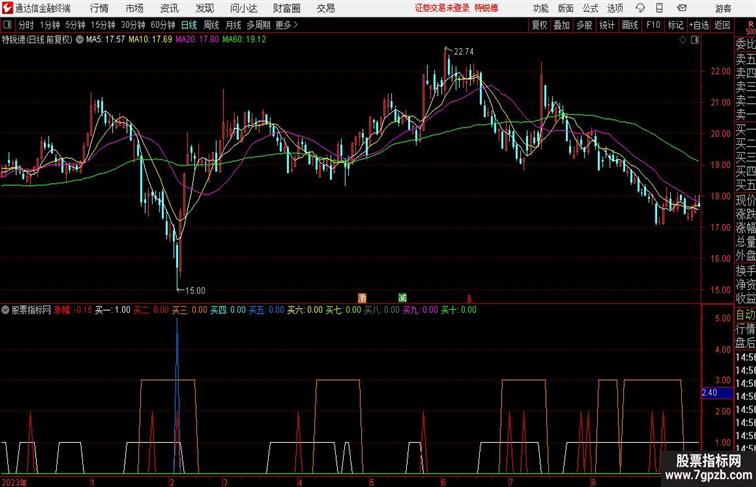
Task: Click the 统计 statistics button
Action: pyautogui.click(x=607, y=25)
